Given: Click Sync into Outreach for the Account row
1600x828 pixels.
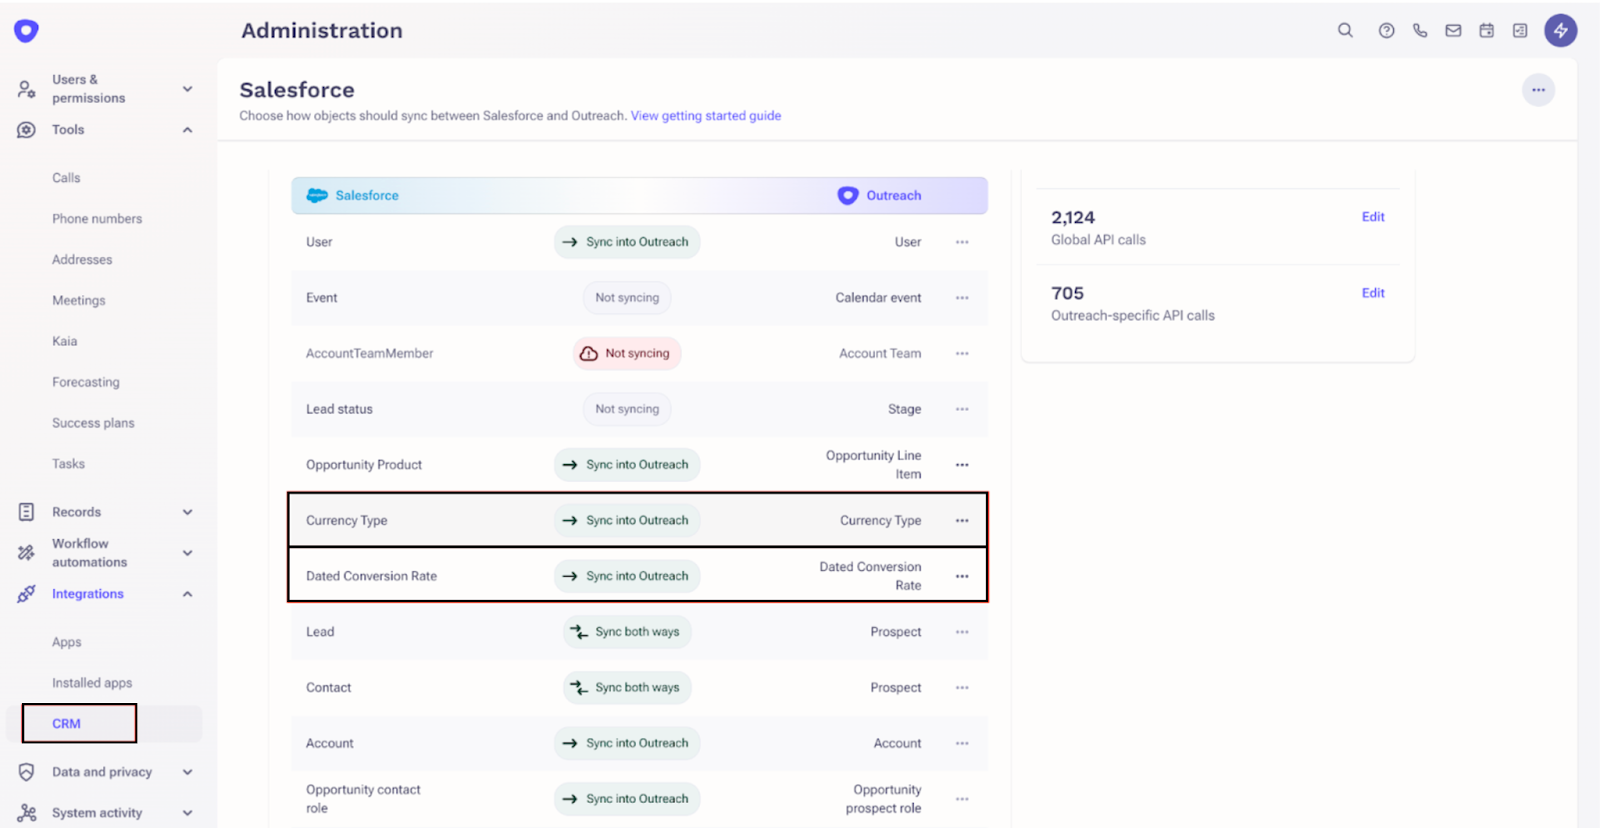Looking at the screenshot, I should 627,743.
